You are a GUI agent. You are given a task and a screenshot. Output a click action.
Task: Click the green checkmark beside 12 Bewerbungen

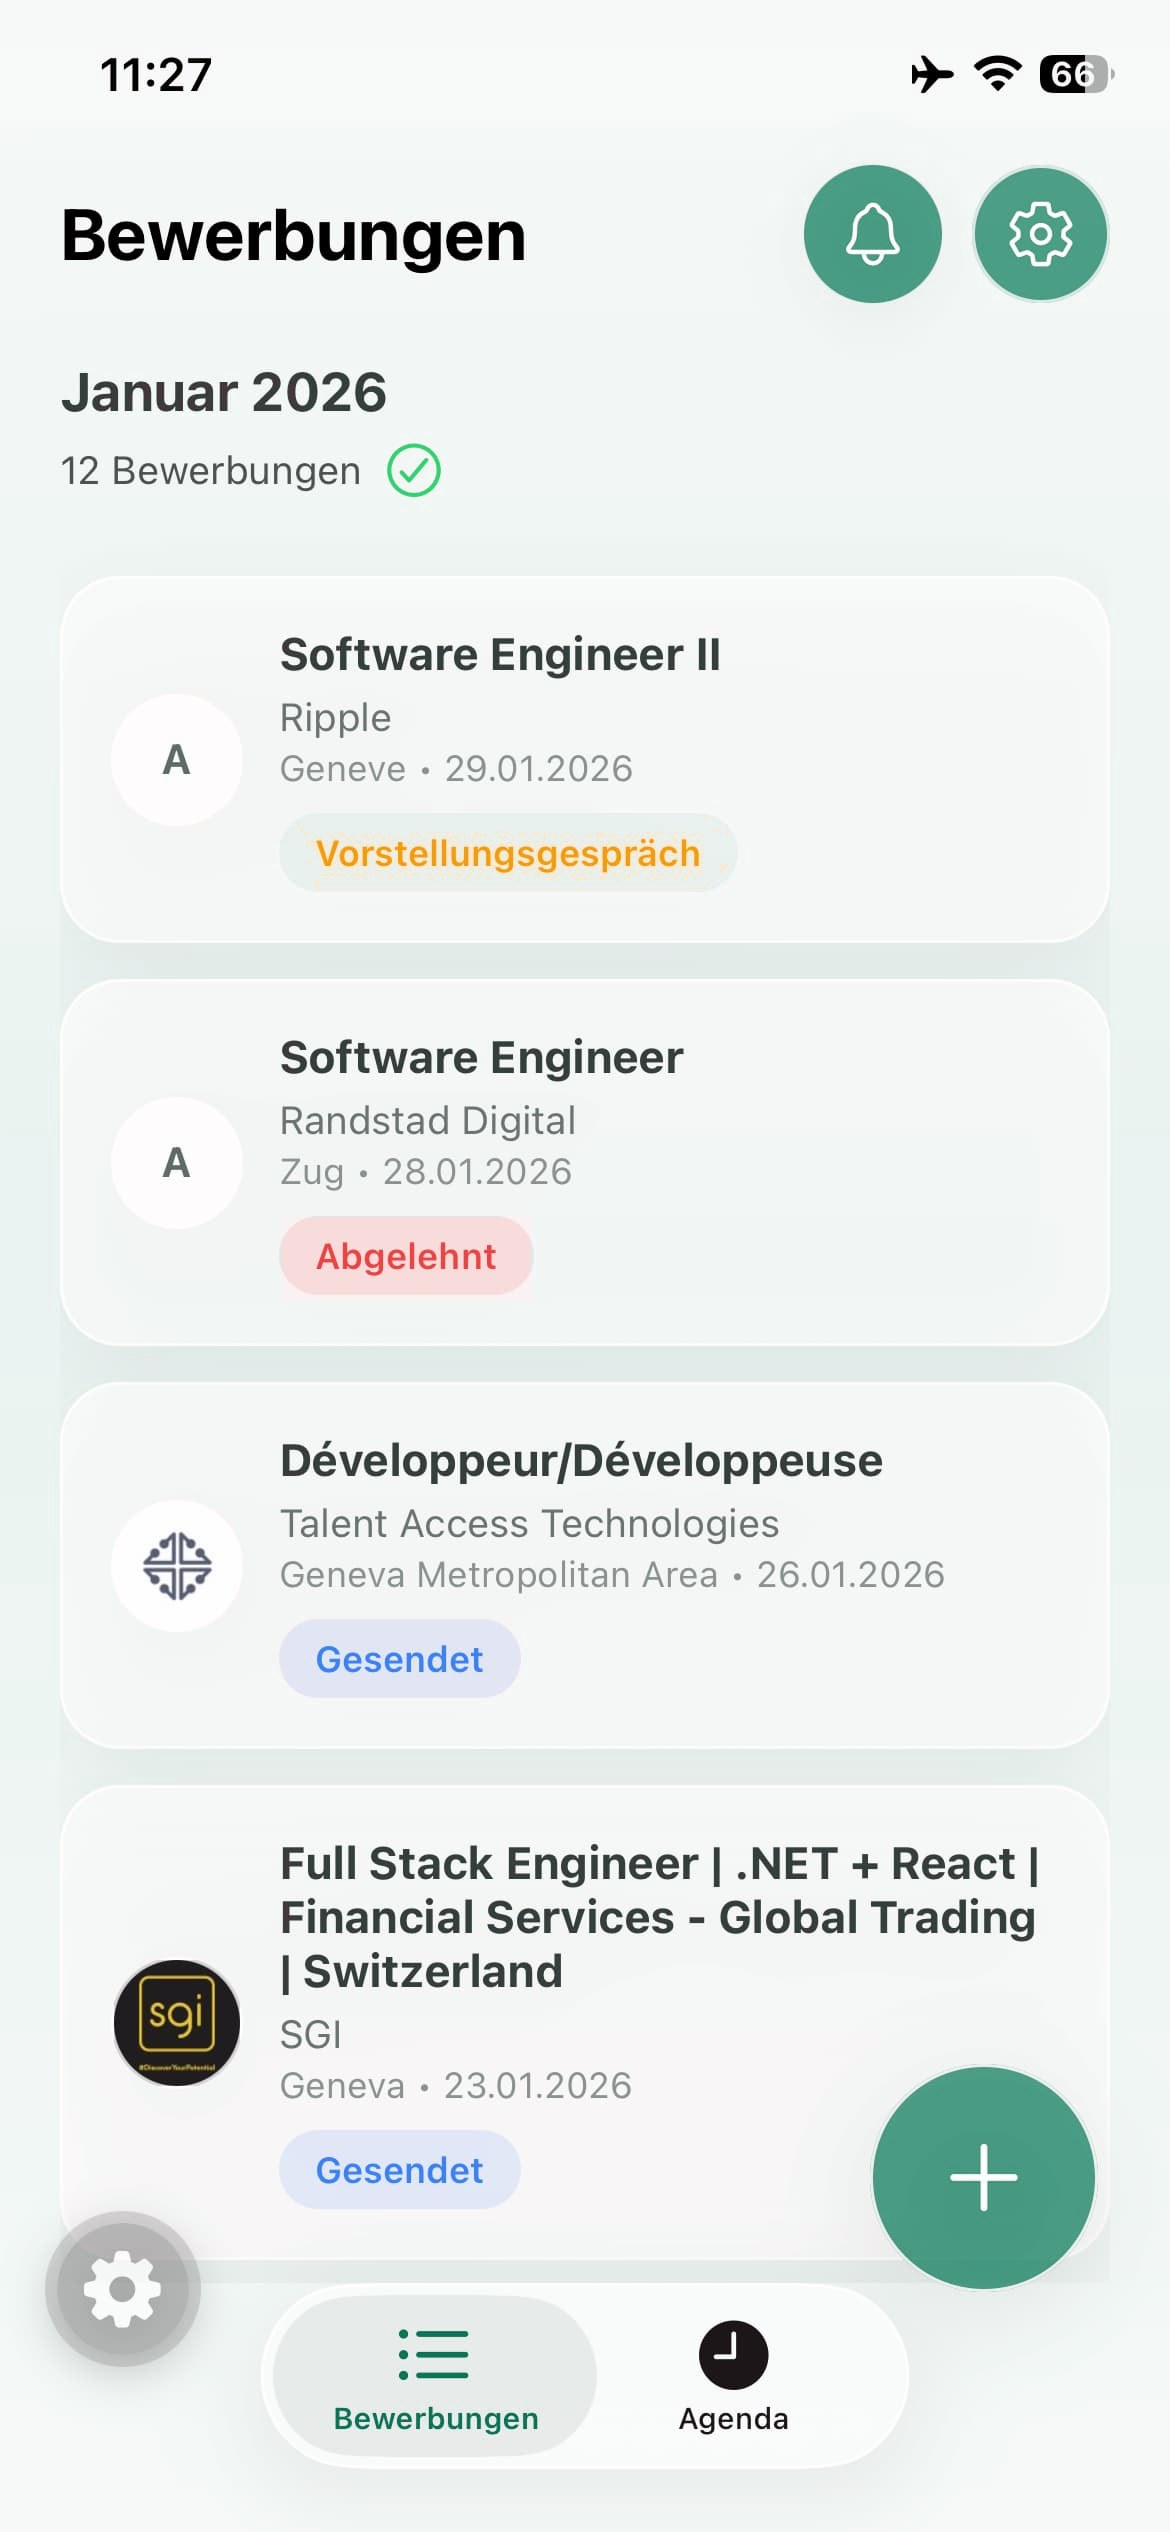(414, 470)
